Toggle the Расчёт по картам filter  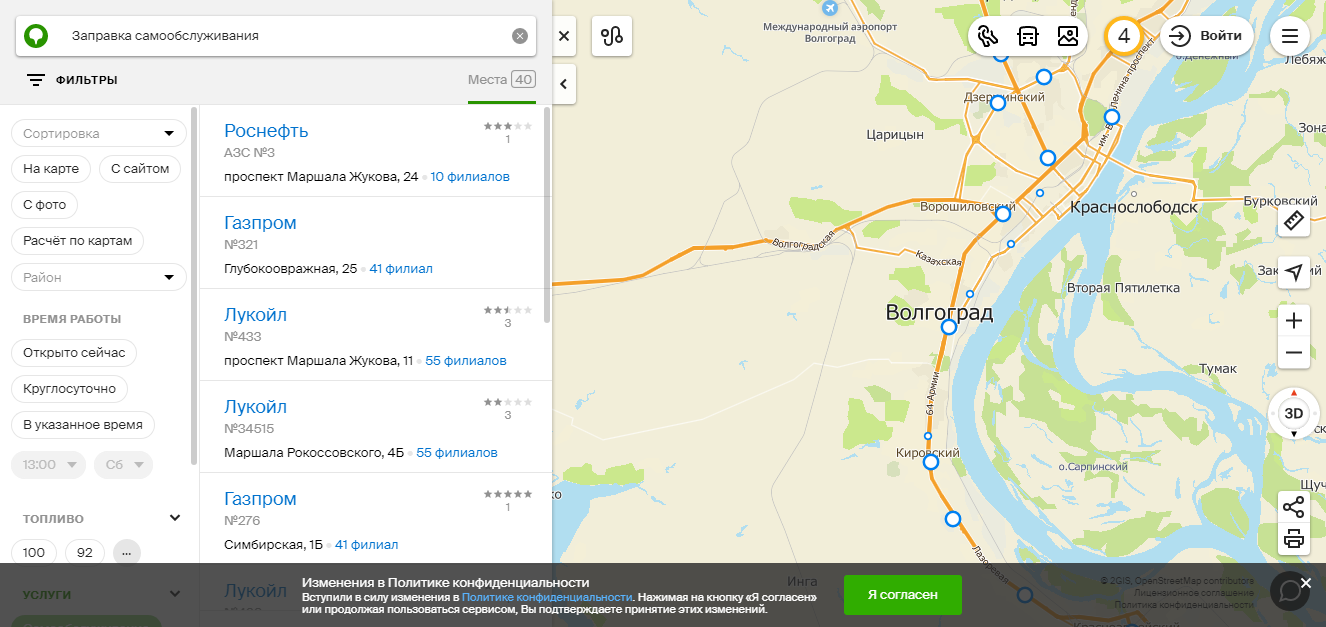[x=77, y=241]
